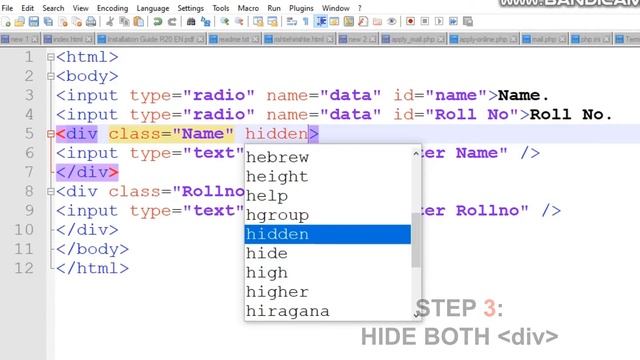Switch to the apply-online.php tab
The image size is (640, 360).
click(483, 39)
